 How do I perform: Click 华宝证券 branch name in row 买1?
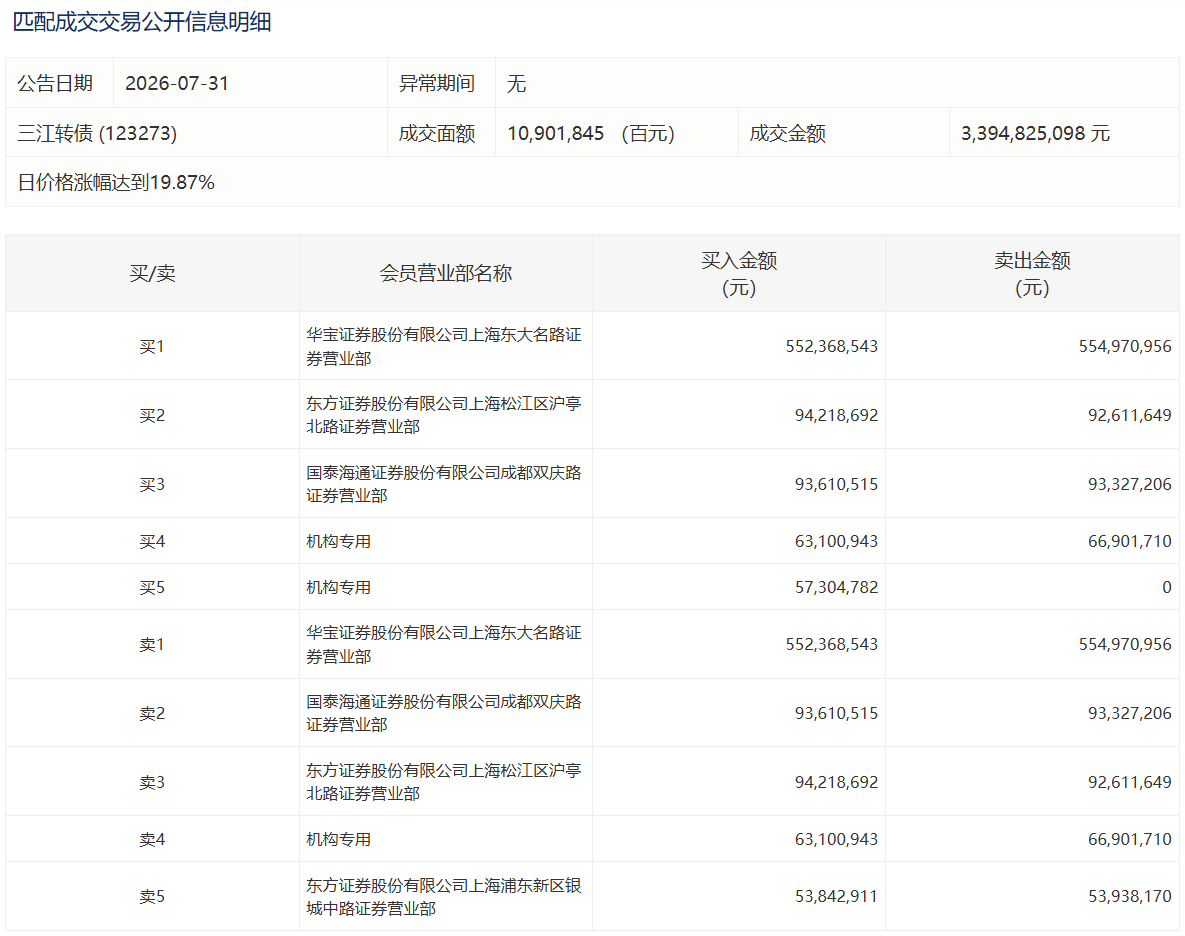[444, 346]
